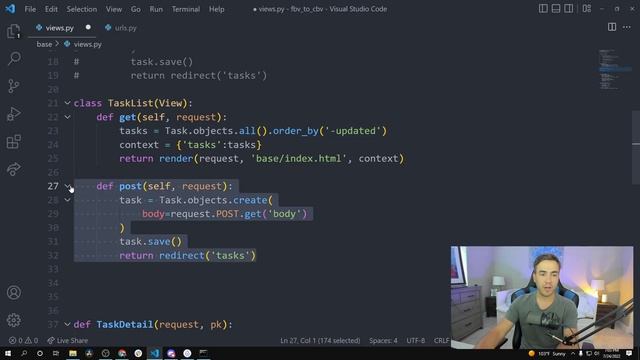Click the CRLF line ending status item
This screenshot has height=360, width=640.
pos(441,340)
